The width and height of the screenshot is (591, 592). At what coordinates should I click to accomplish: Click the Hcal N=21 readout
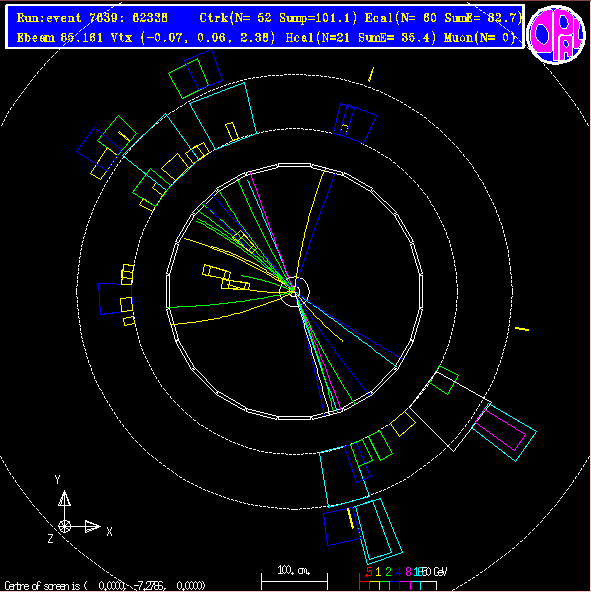click(361, 37)
